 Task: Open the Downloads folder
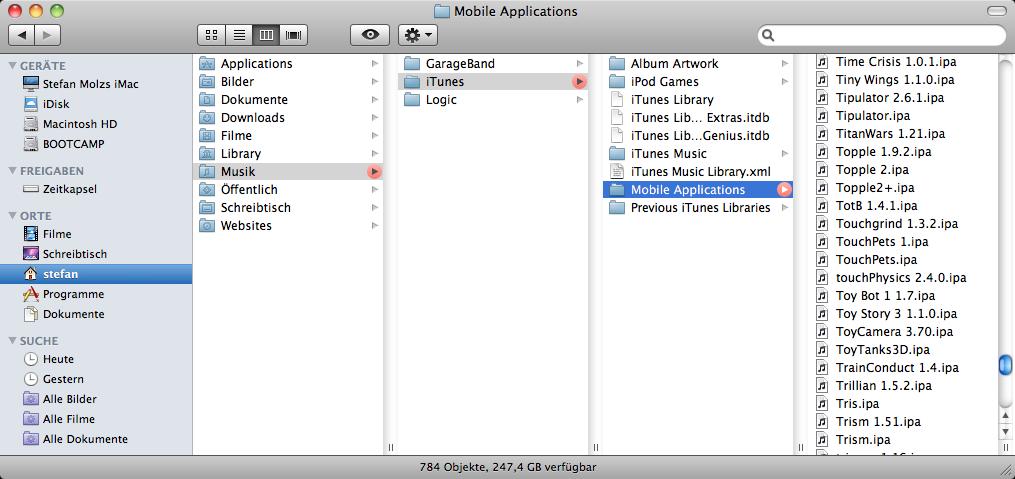[289, 118]
